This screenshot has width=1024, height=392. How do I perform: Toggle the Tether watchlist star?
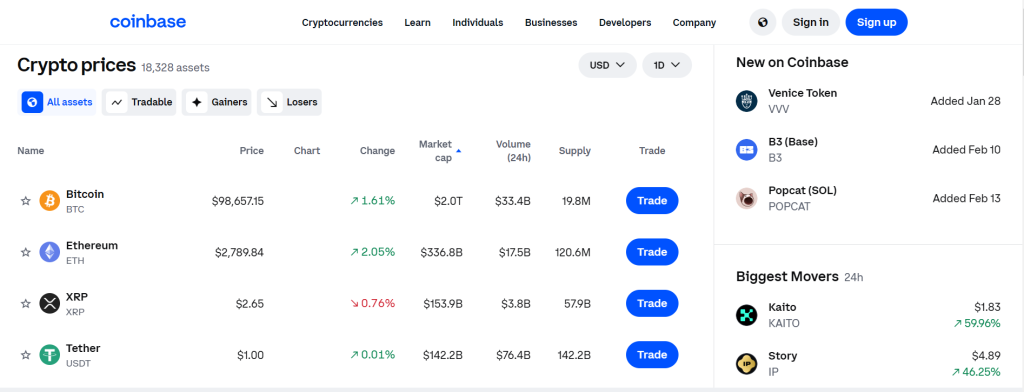click(25, 355)
